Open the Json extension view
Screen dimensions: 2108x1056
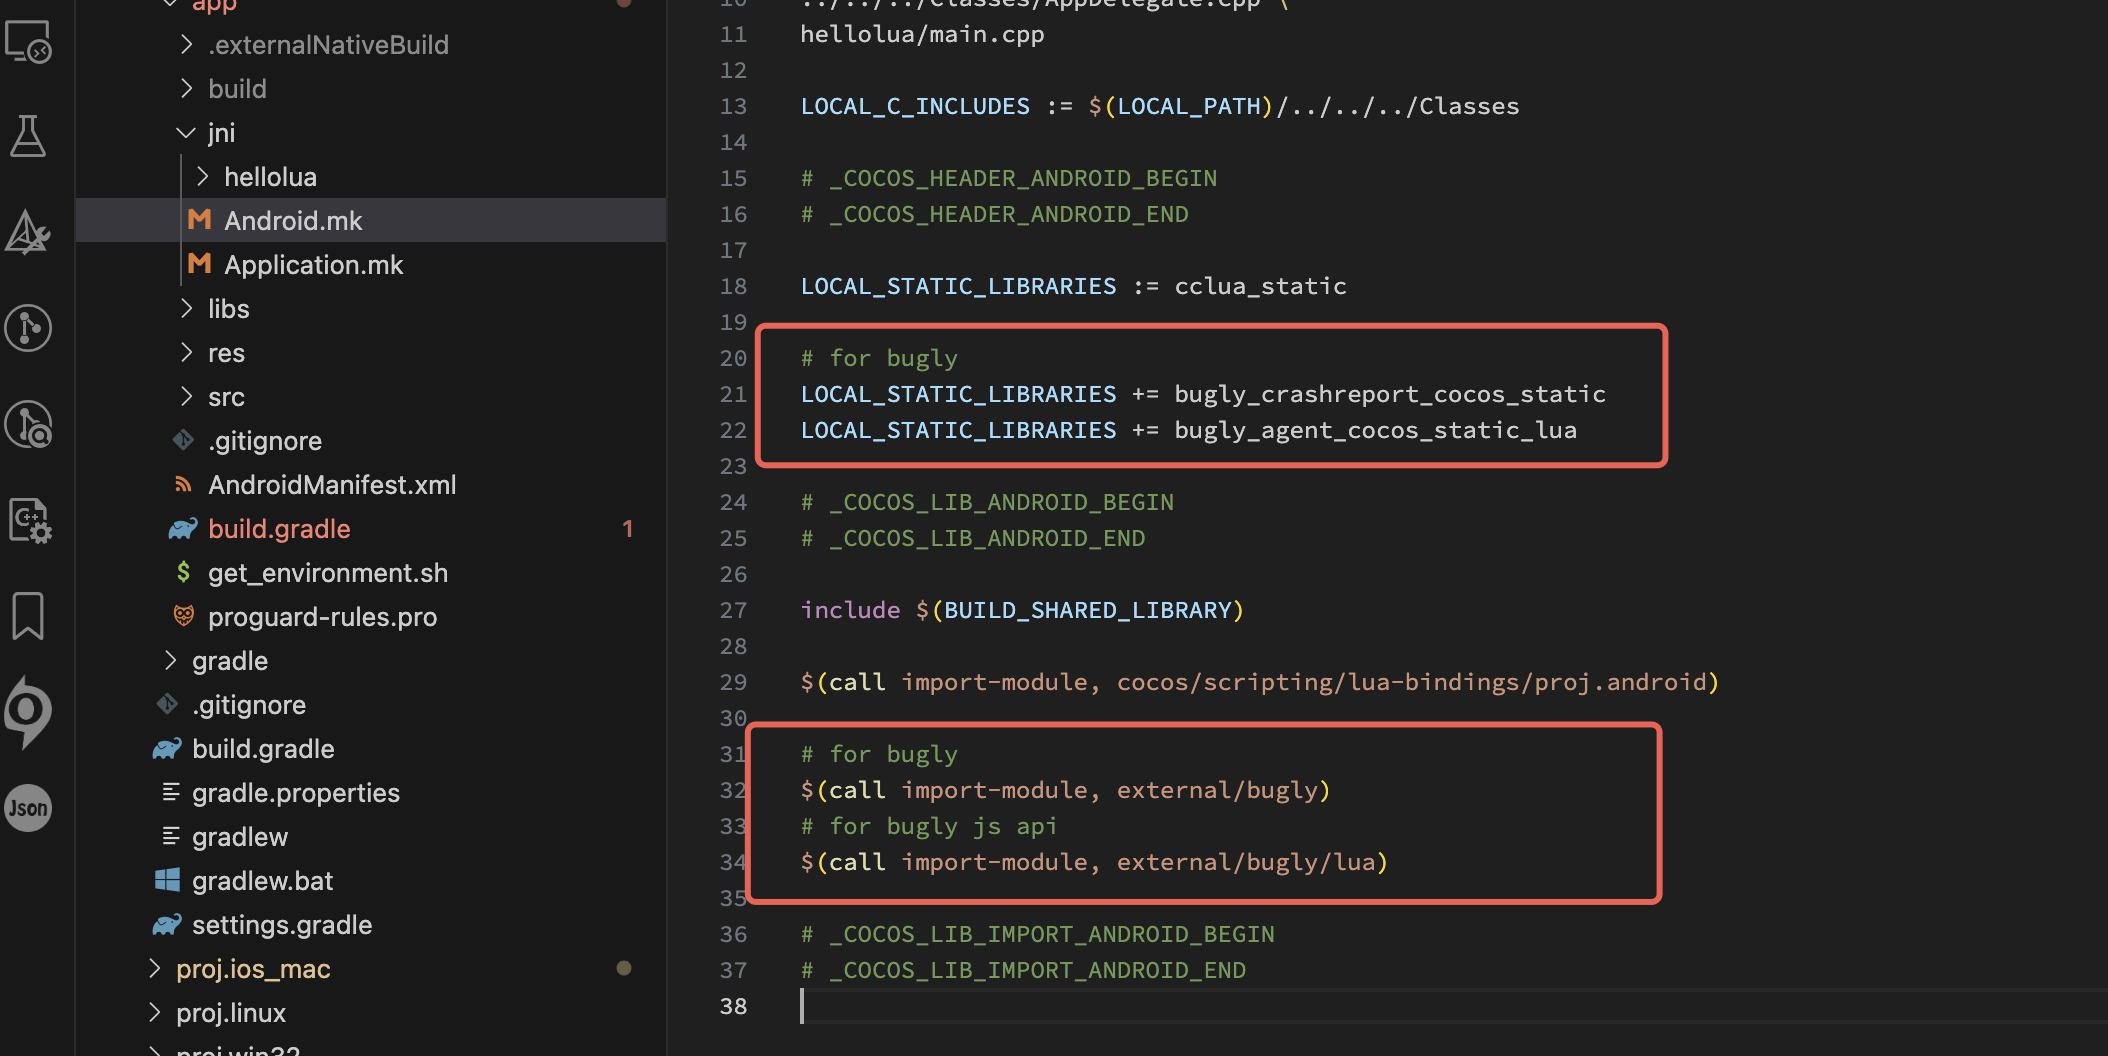click(28, 808)
